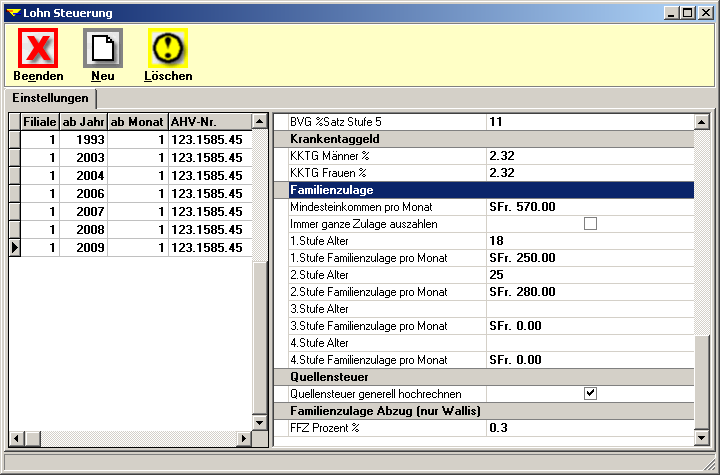Viewport: 720px width, 475px height.
Task: Click the FFZ Prozent % value field
Action: [590, 428]
